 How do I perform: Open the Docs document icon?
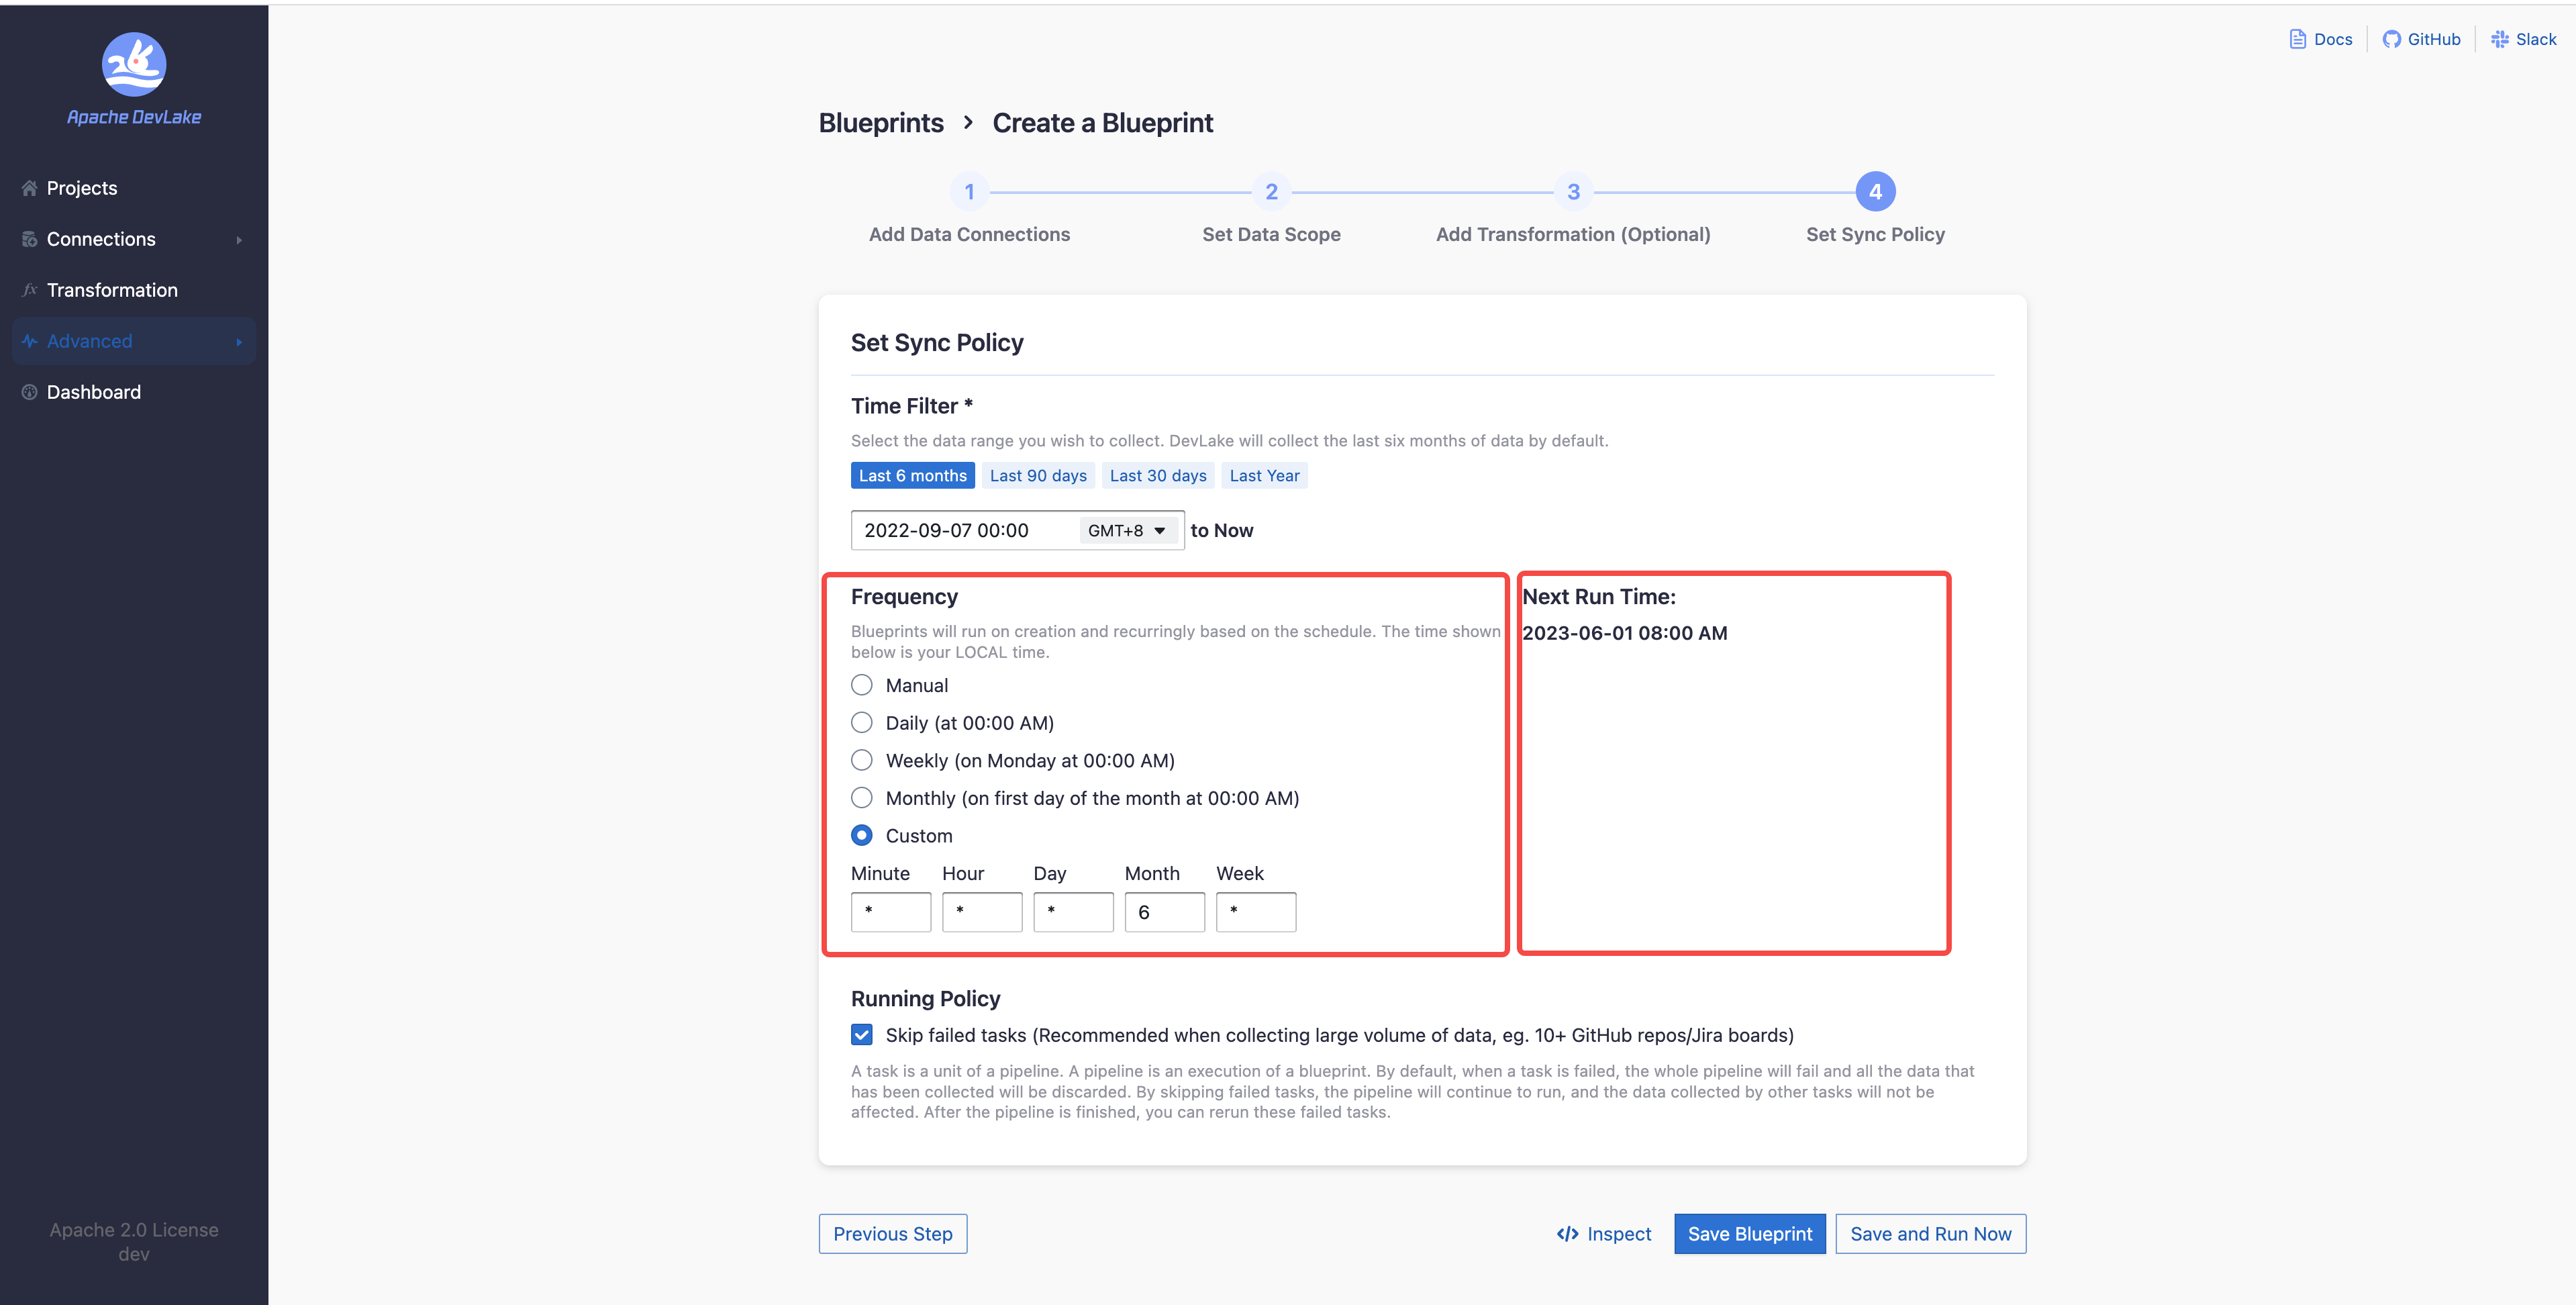pyautogui.click(x=2297, y=39)
